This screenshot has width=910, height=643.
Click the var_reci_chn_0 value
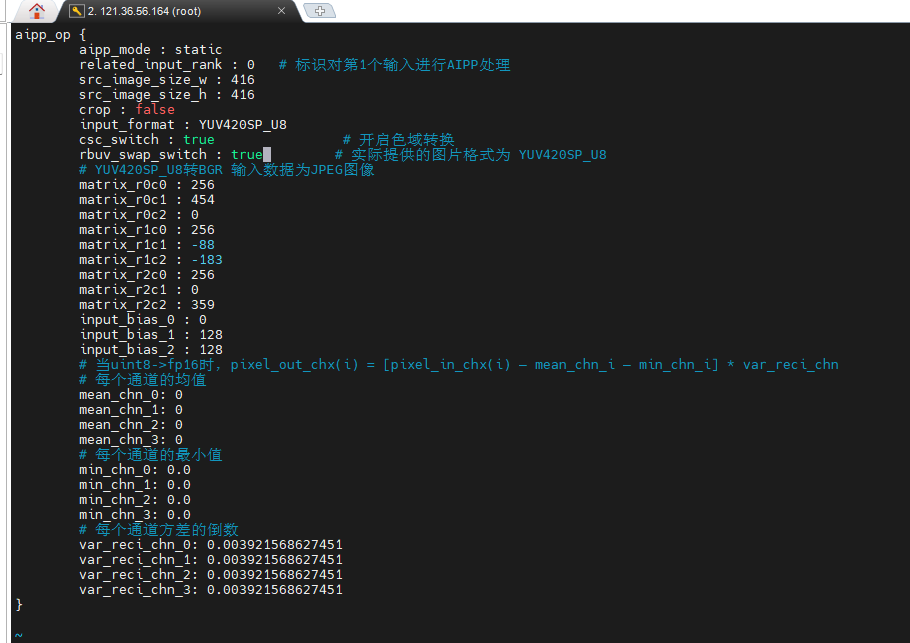(274, 545)
